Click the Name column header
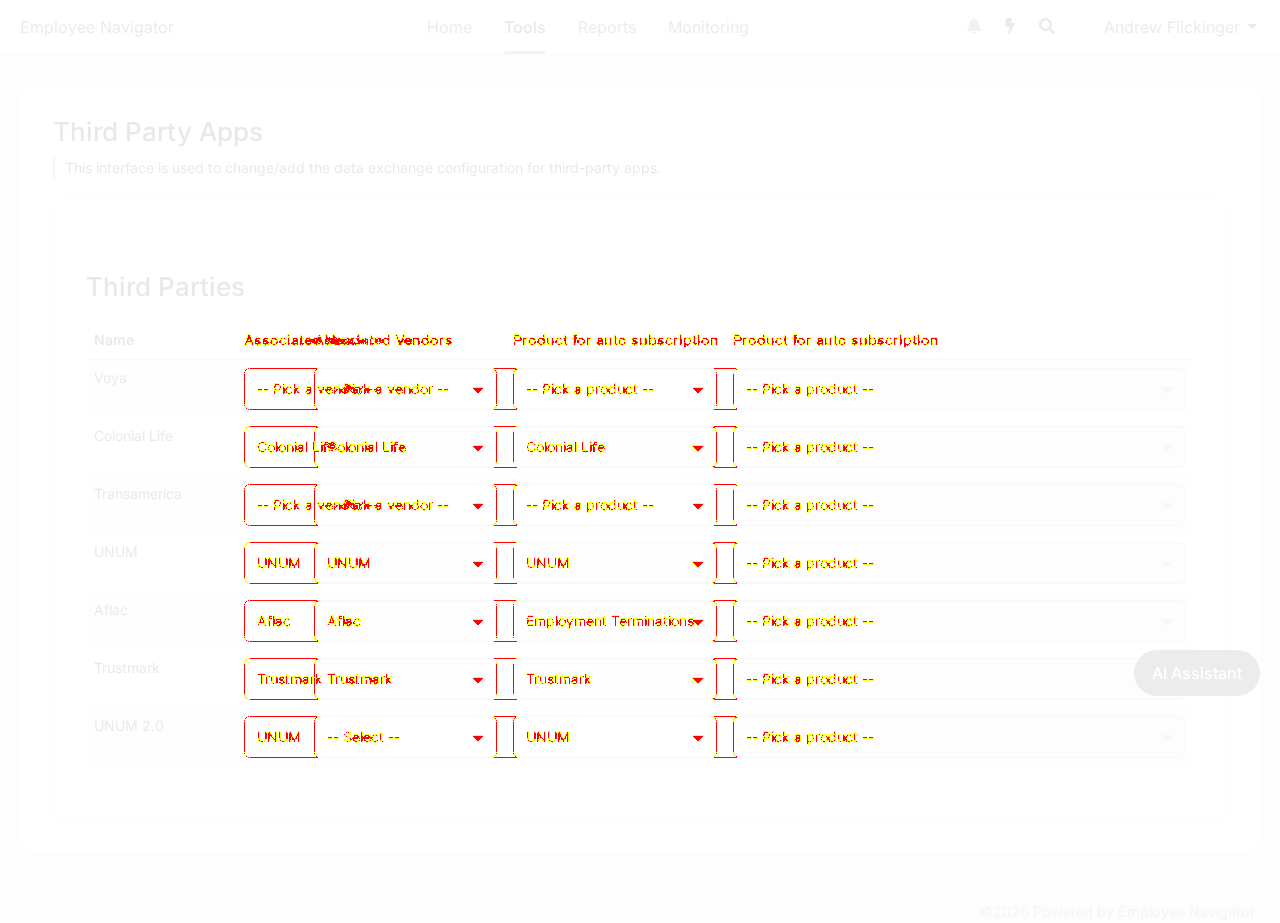This screenshot has height=923, width=1280. (114, 340)
